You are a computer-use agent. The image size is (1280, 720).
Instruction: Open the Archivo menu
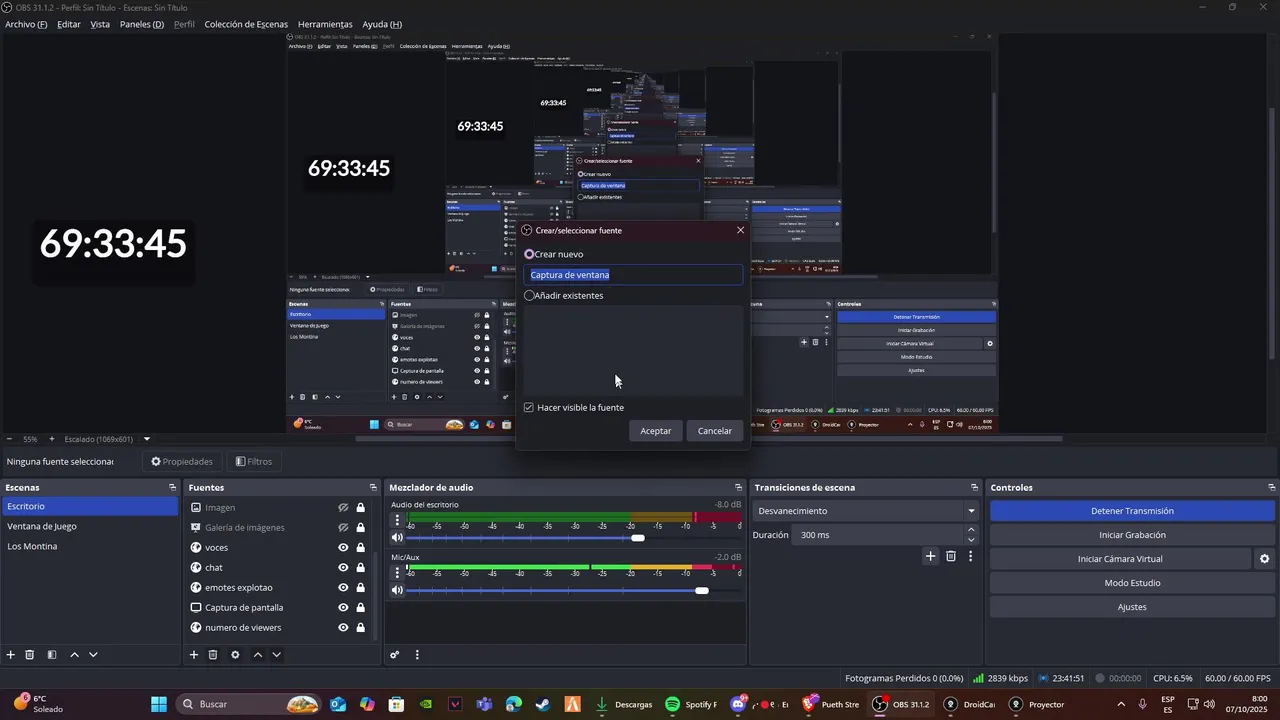pos(26,24)
